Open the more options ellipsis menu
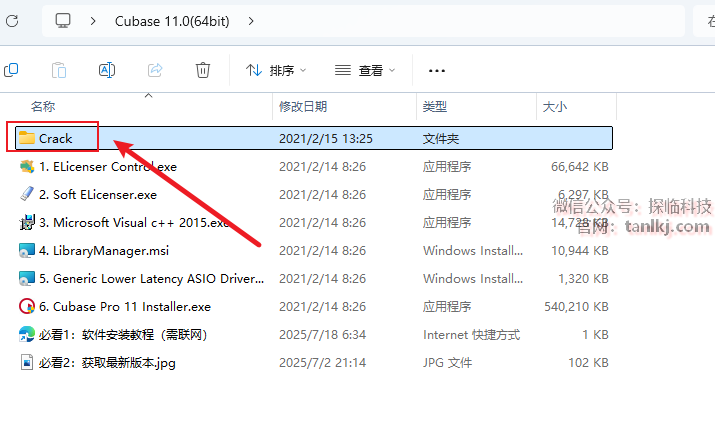The image size is (715, 425). 437,71
